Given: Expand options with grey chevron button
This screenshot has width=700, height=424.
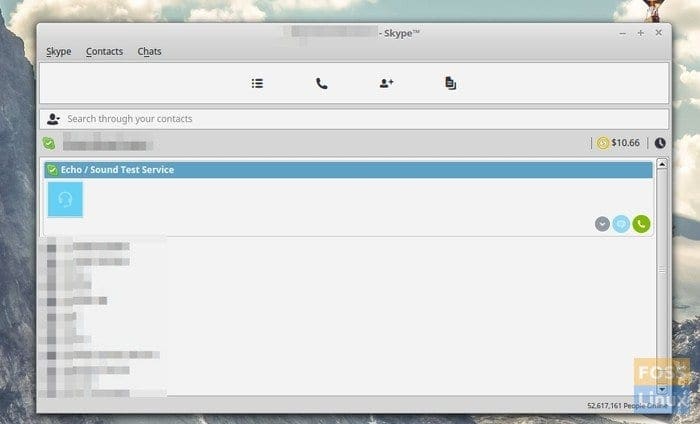Looking at the screenshot, I should tap(602, 224).
